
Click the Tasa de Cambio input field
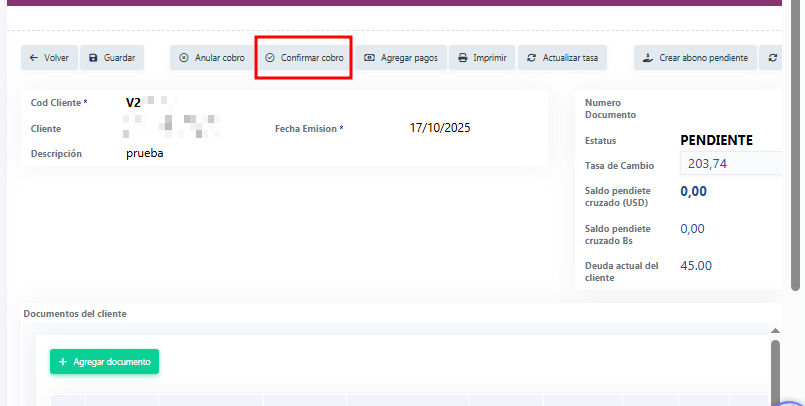(730, 164)
